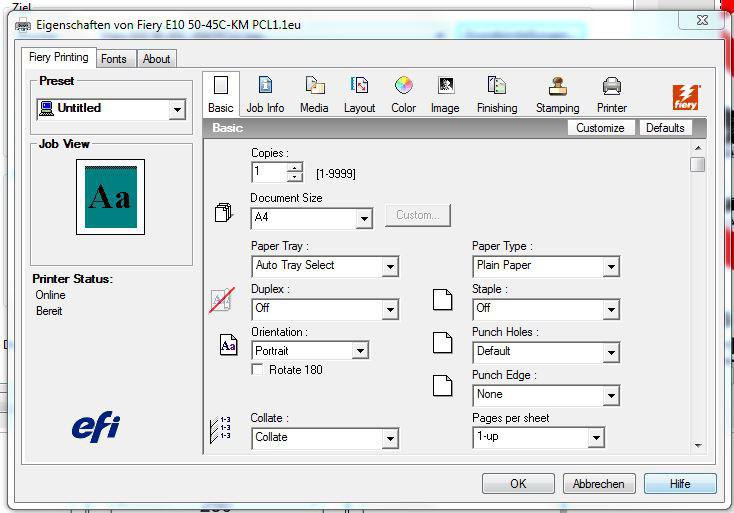
Task: Increase Copies with up spinner arrow
Action: pos(294,168)
